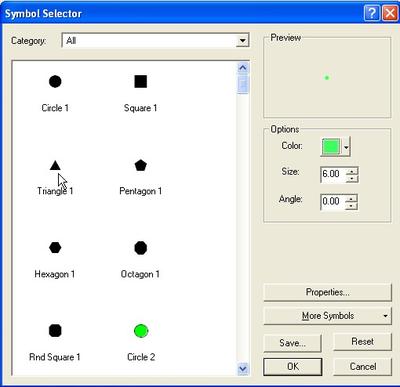The height and width of the screenshot is (387, 400).
Task: Open the More Symbols menu
Action: click(x=327, y=316)
